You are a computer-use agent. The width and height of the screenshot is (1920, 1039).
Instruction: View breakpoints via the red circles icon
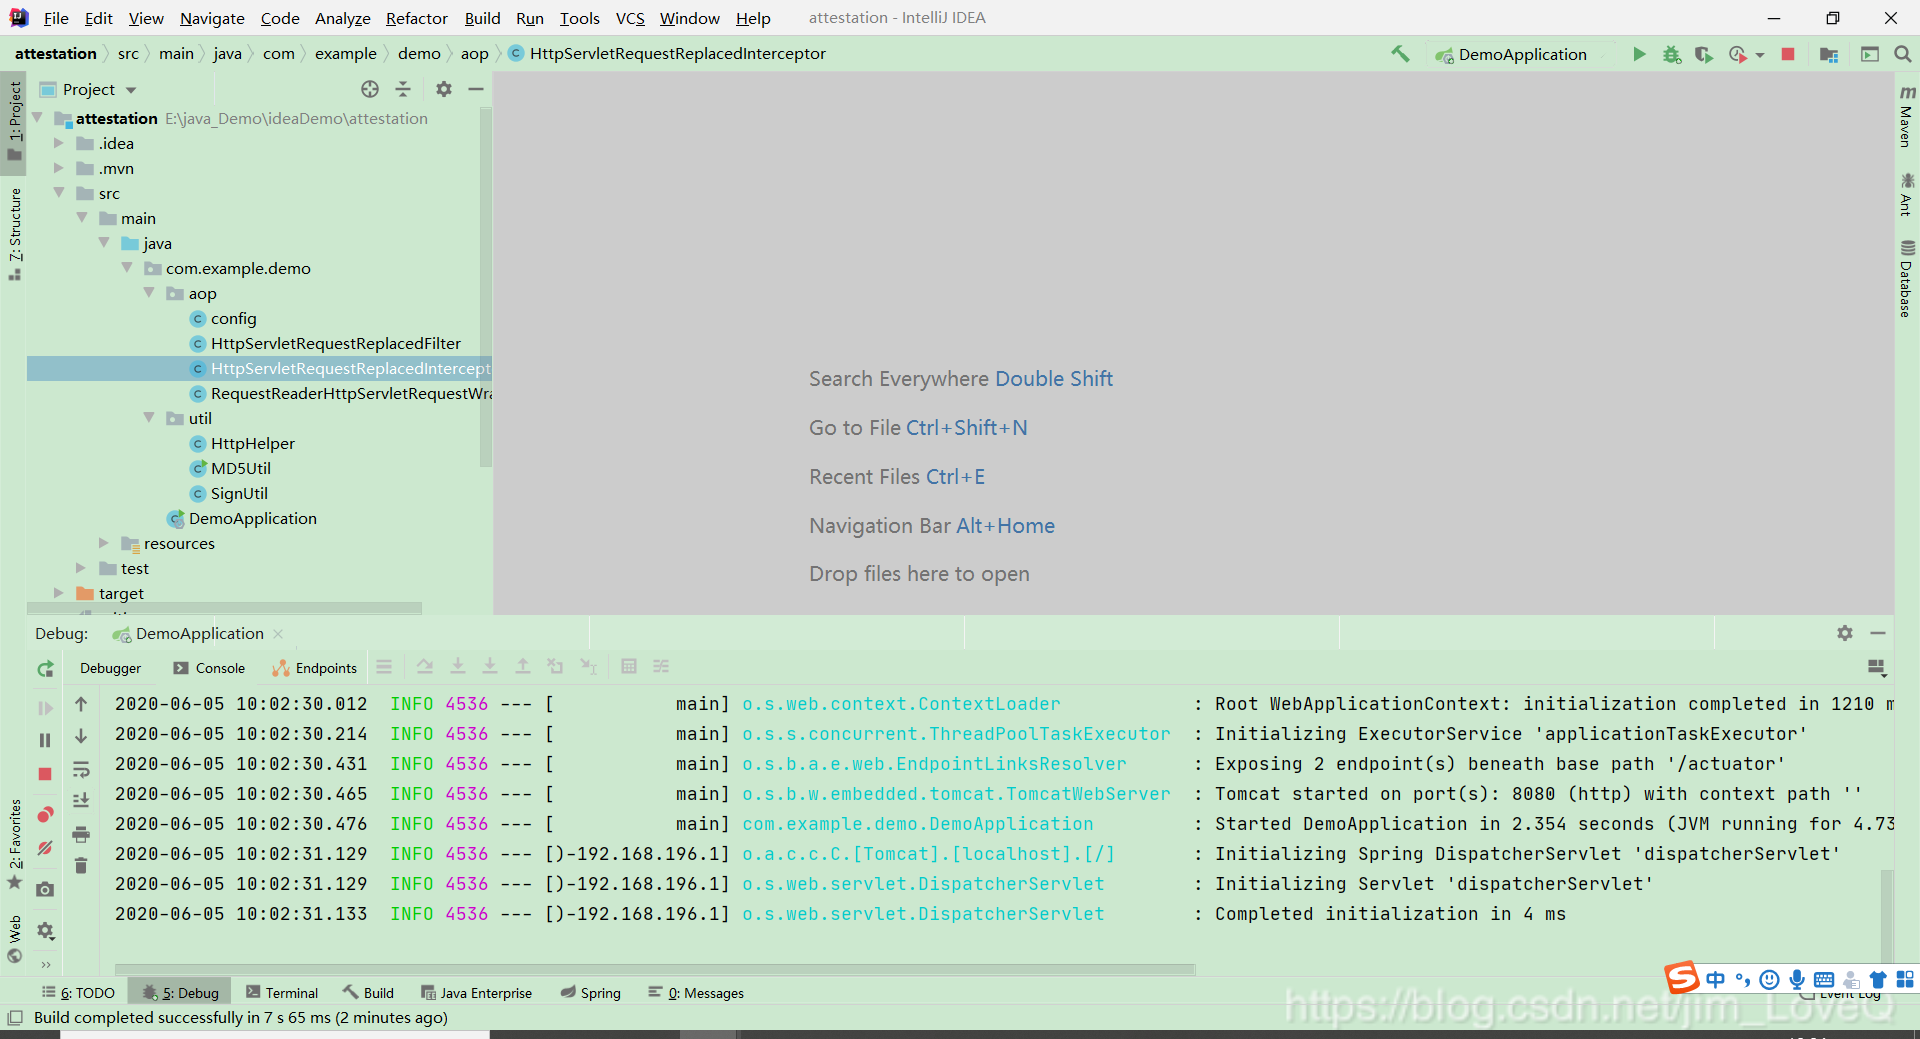coord(45,814)
